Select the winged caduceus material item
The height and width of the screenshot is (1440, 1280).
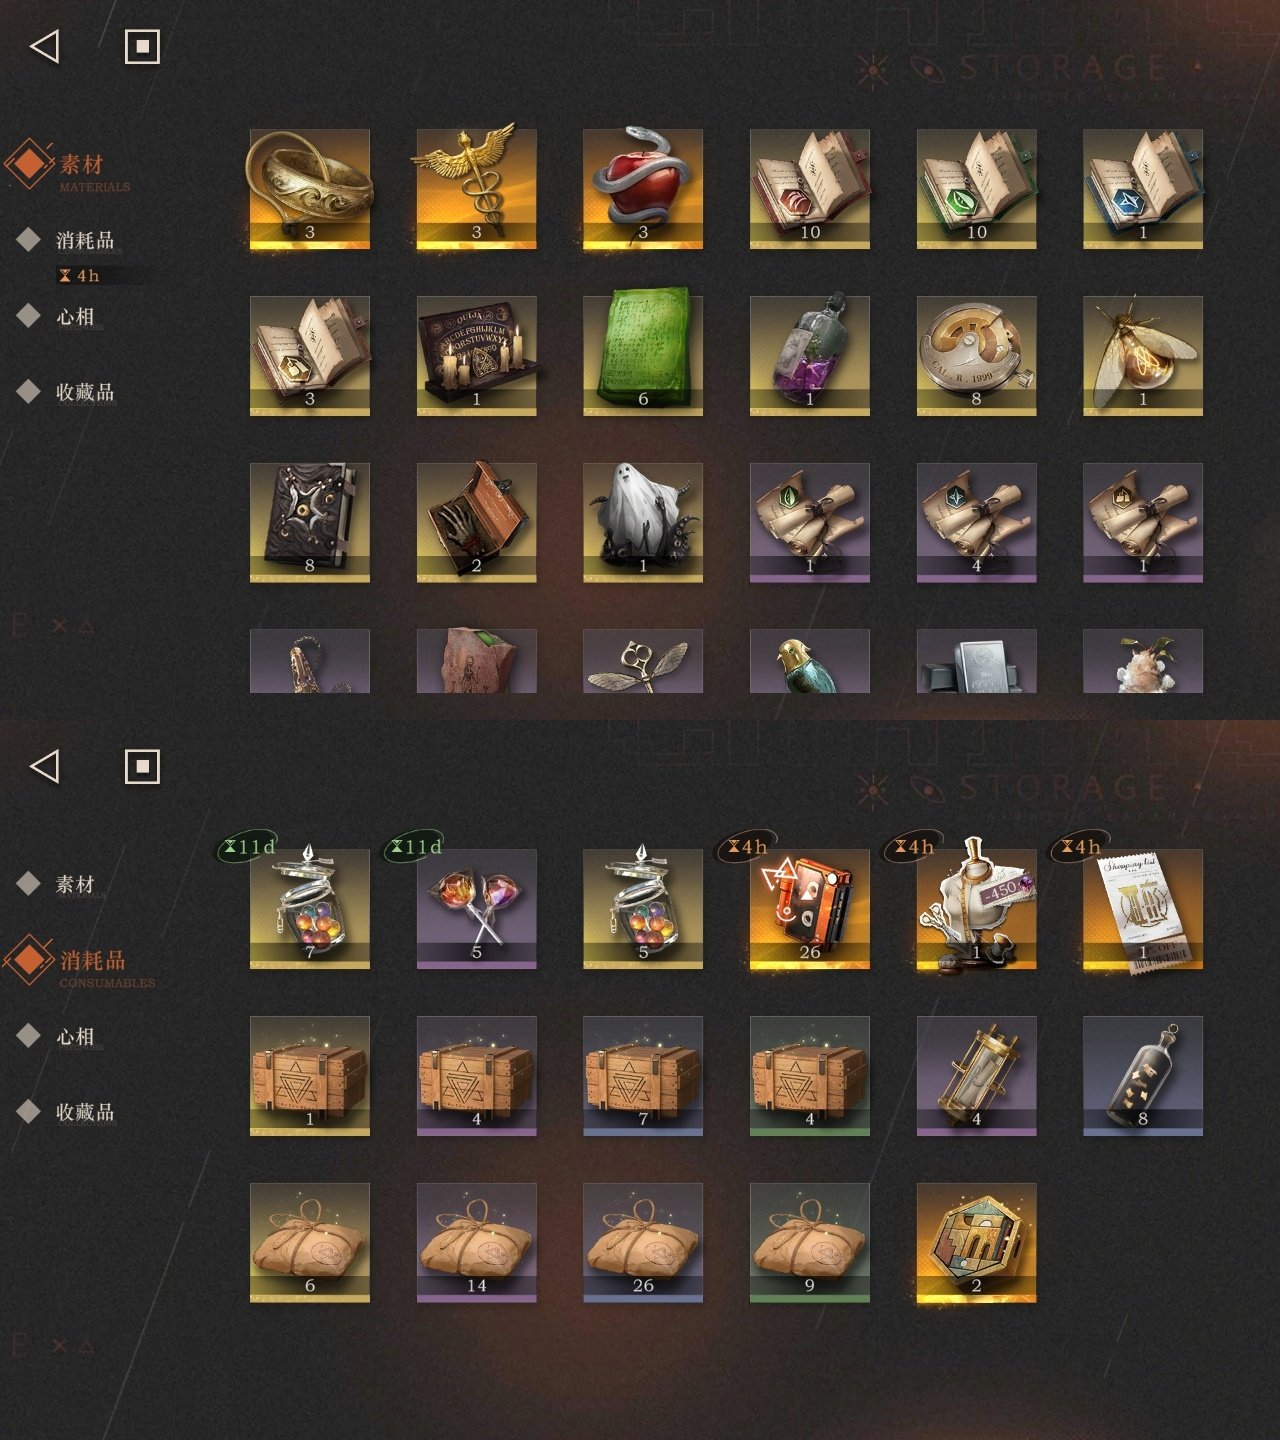coord(476,189)
